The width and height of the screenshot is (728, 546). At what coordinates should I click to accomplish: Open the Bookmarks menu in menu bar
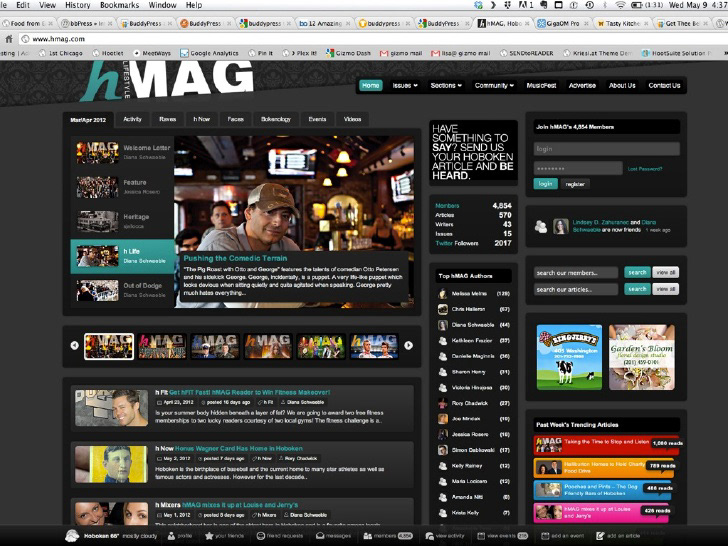[119, 5]
